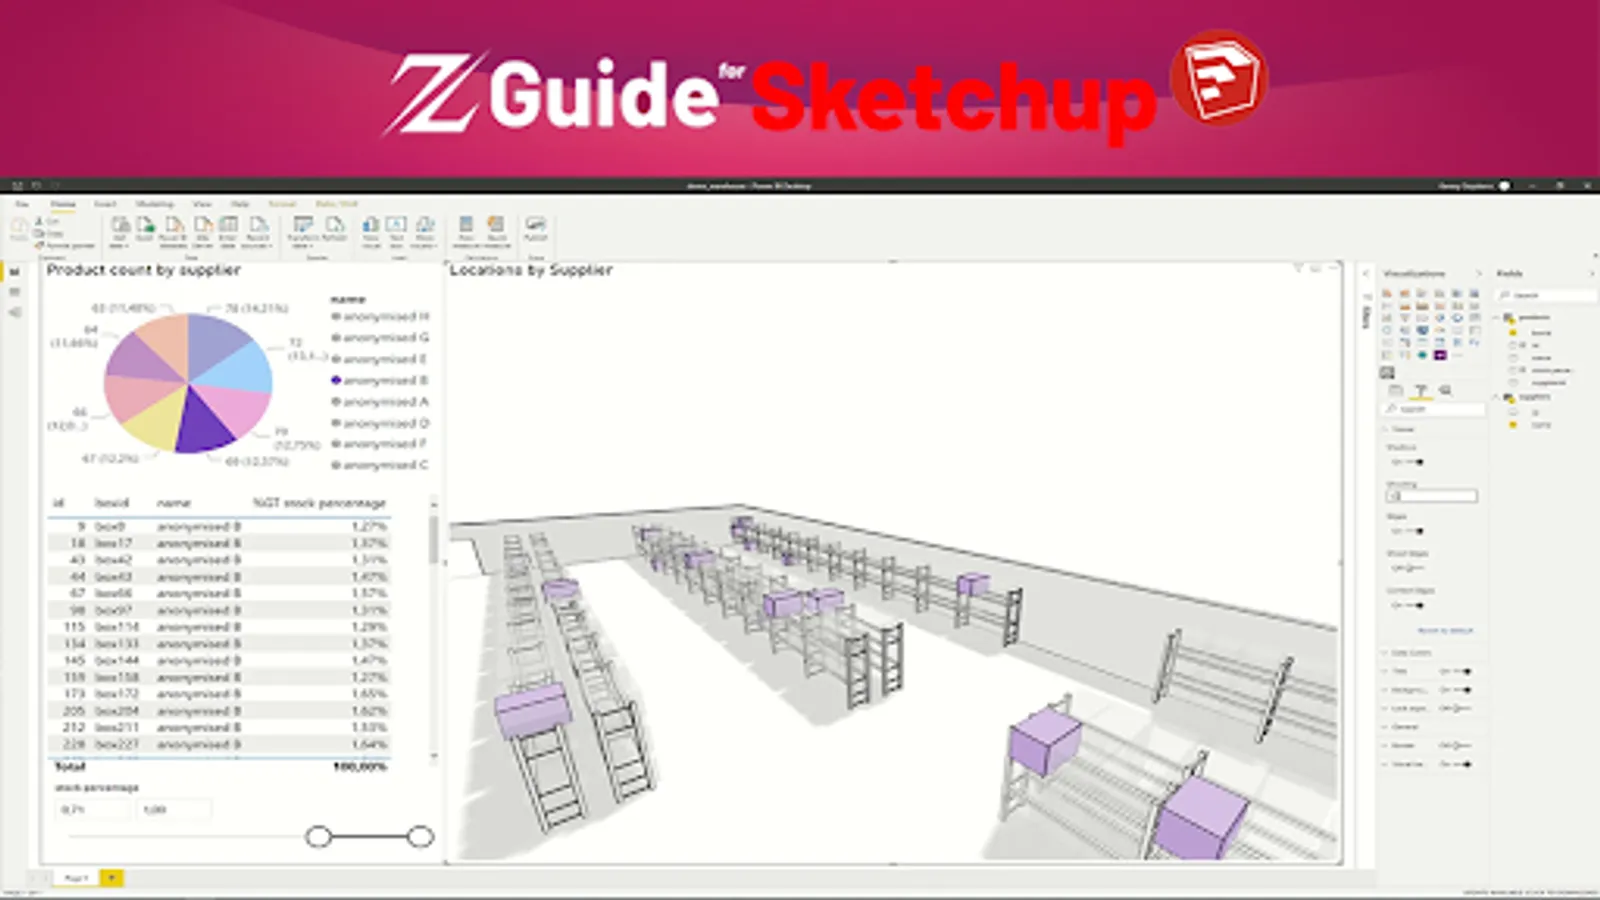
Task: Select the Stacked bar chart visualization
Action: pyautogui.click(x=1388, y=294)
